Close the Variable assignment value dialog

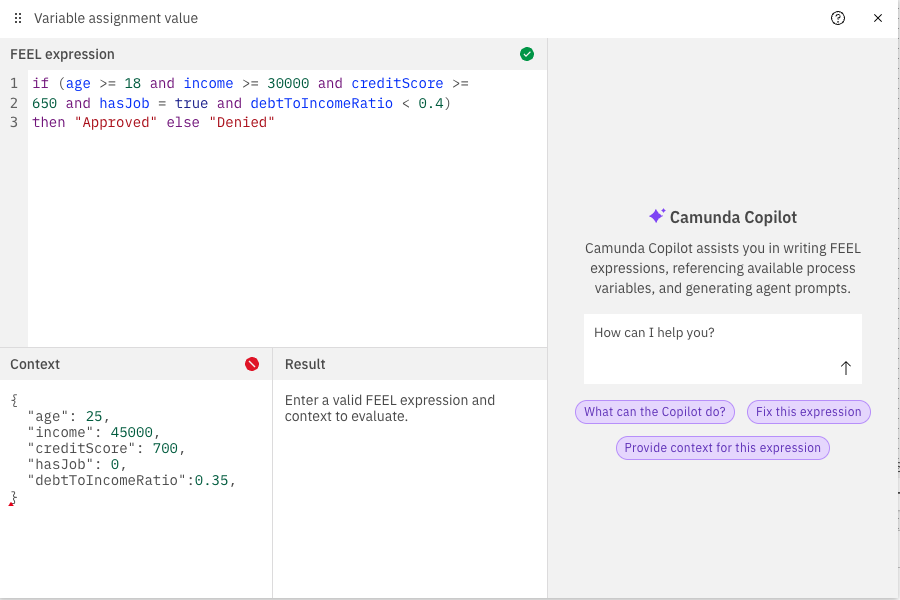(x=878, y=18)
